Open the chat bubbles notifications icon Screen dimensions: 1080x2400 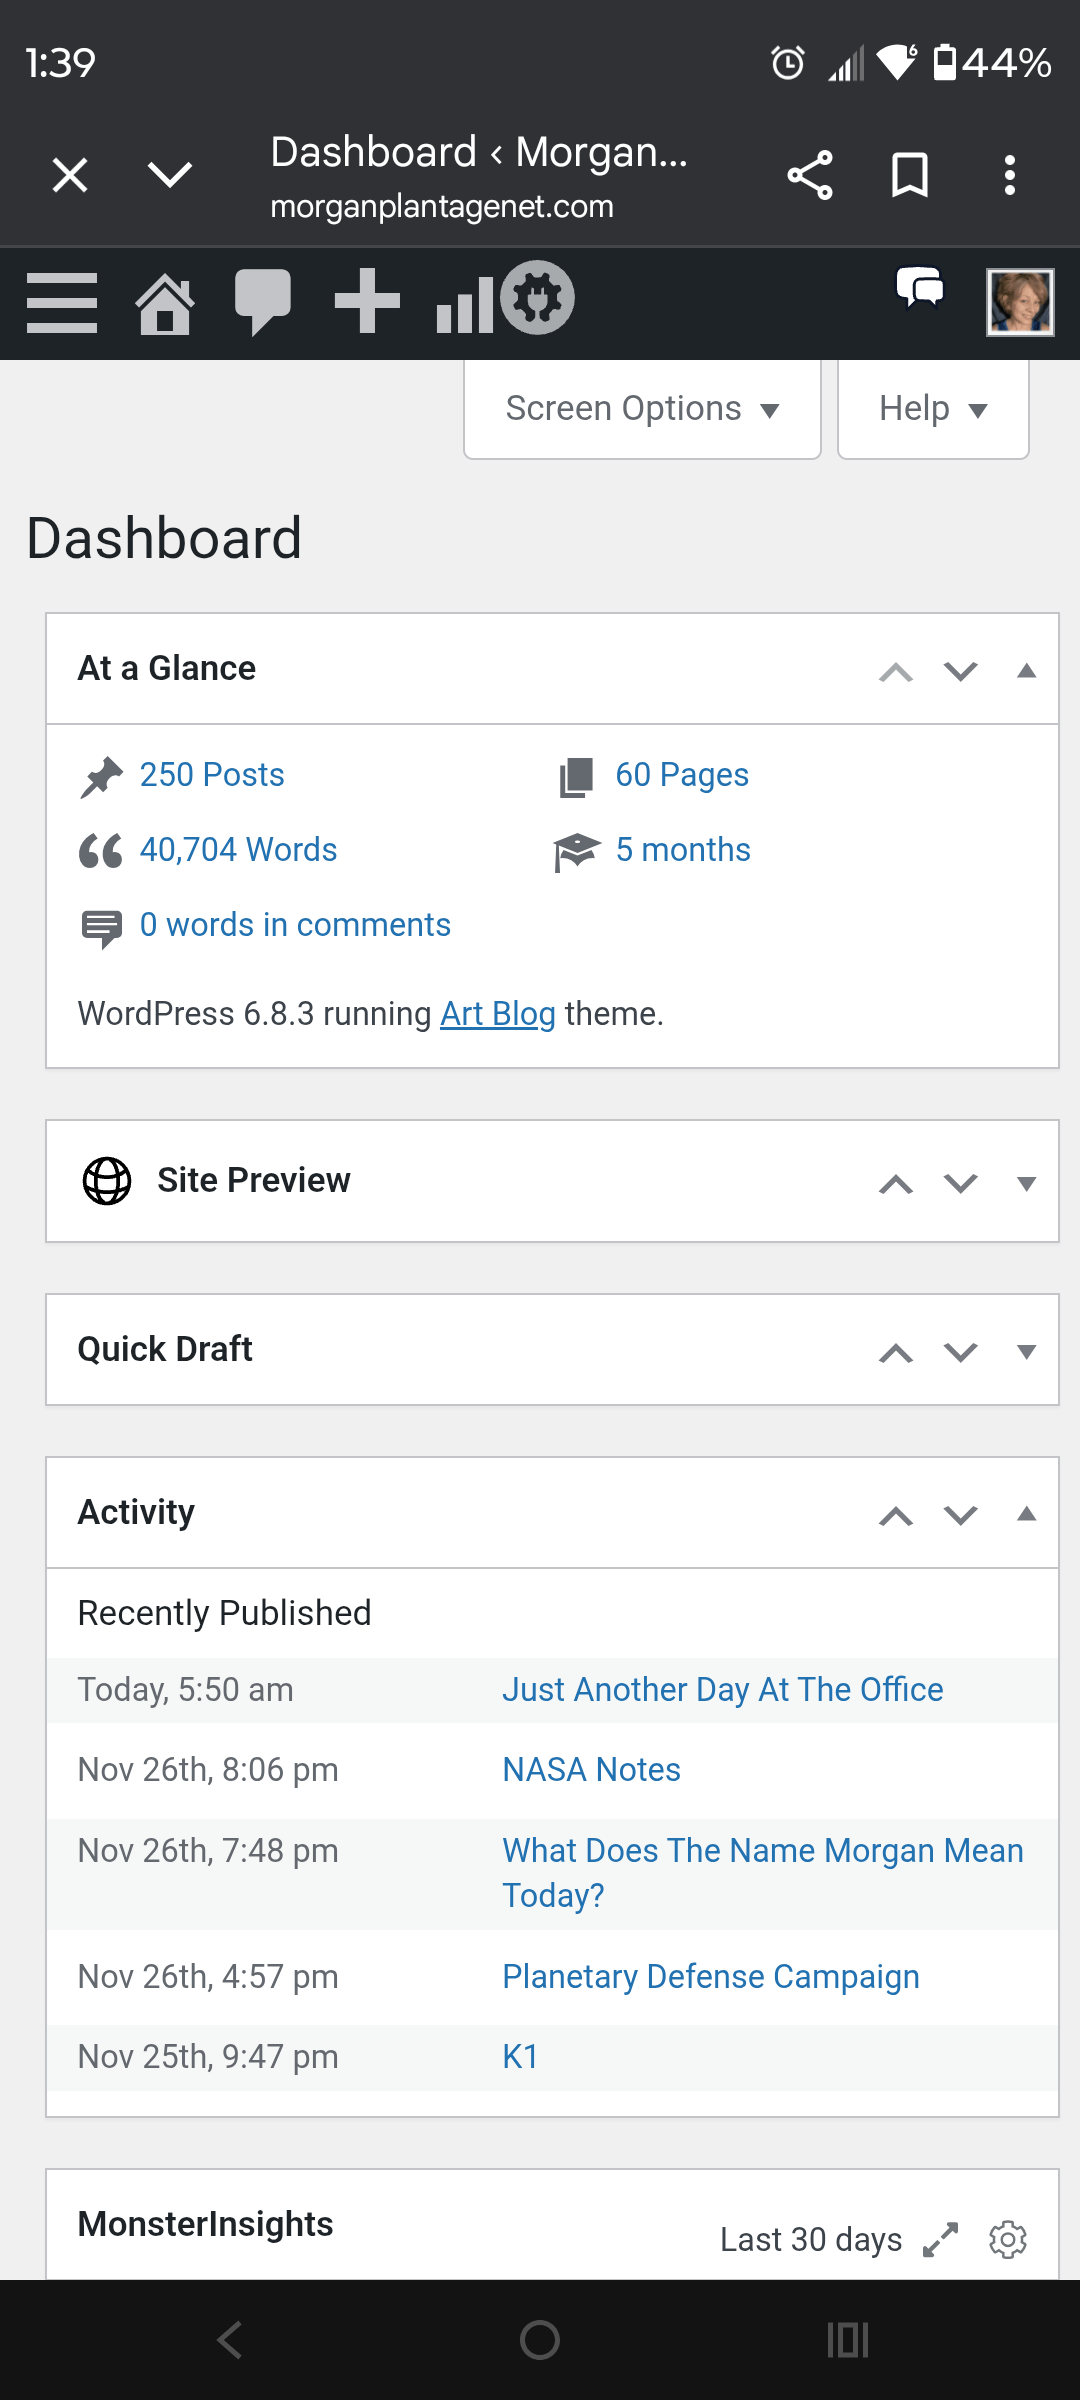[x=920, y=288]
